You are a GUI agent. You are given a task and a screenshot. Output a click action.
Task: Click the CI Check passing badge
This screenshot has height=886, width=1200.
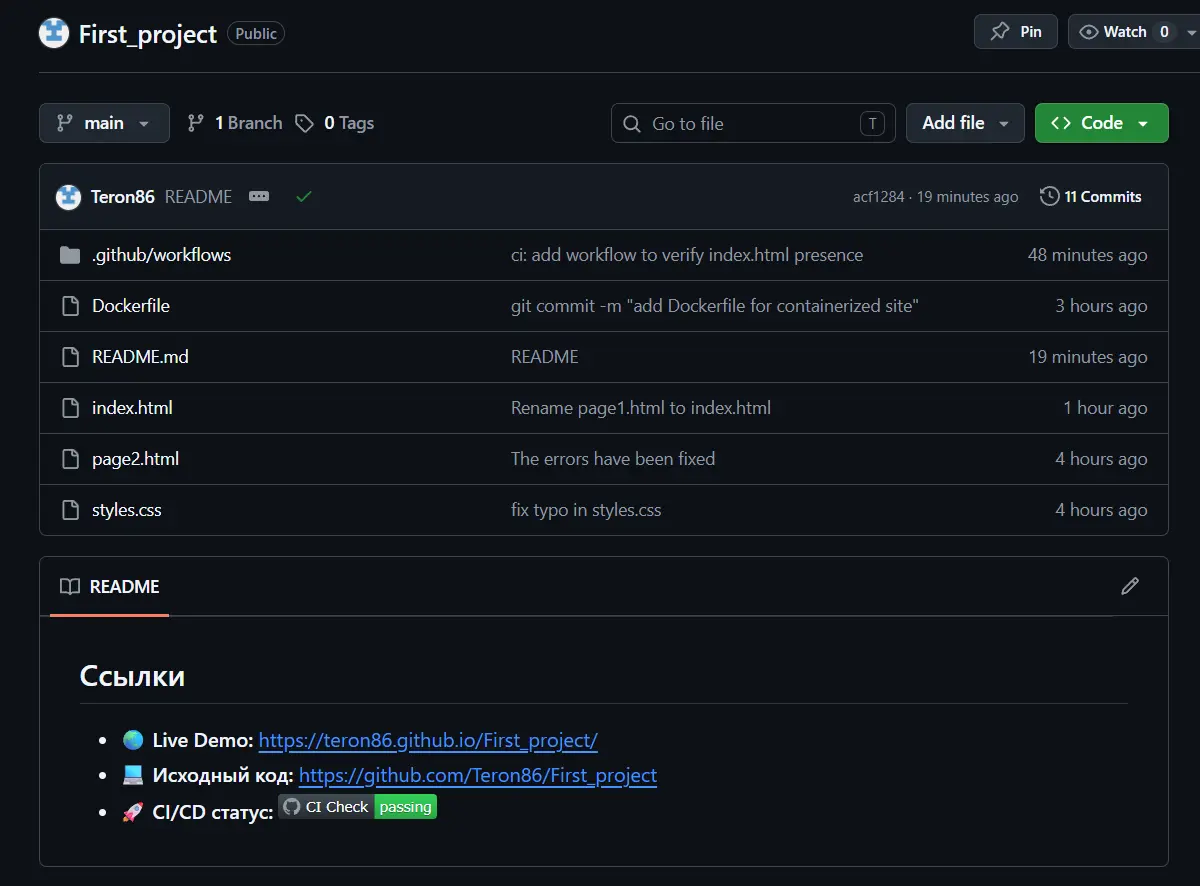[358, 807]
